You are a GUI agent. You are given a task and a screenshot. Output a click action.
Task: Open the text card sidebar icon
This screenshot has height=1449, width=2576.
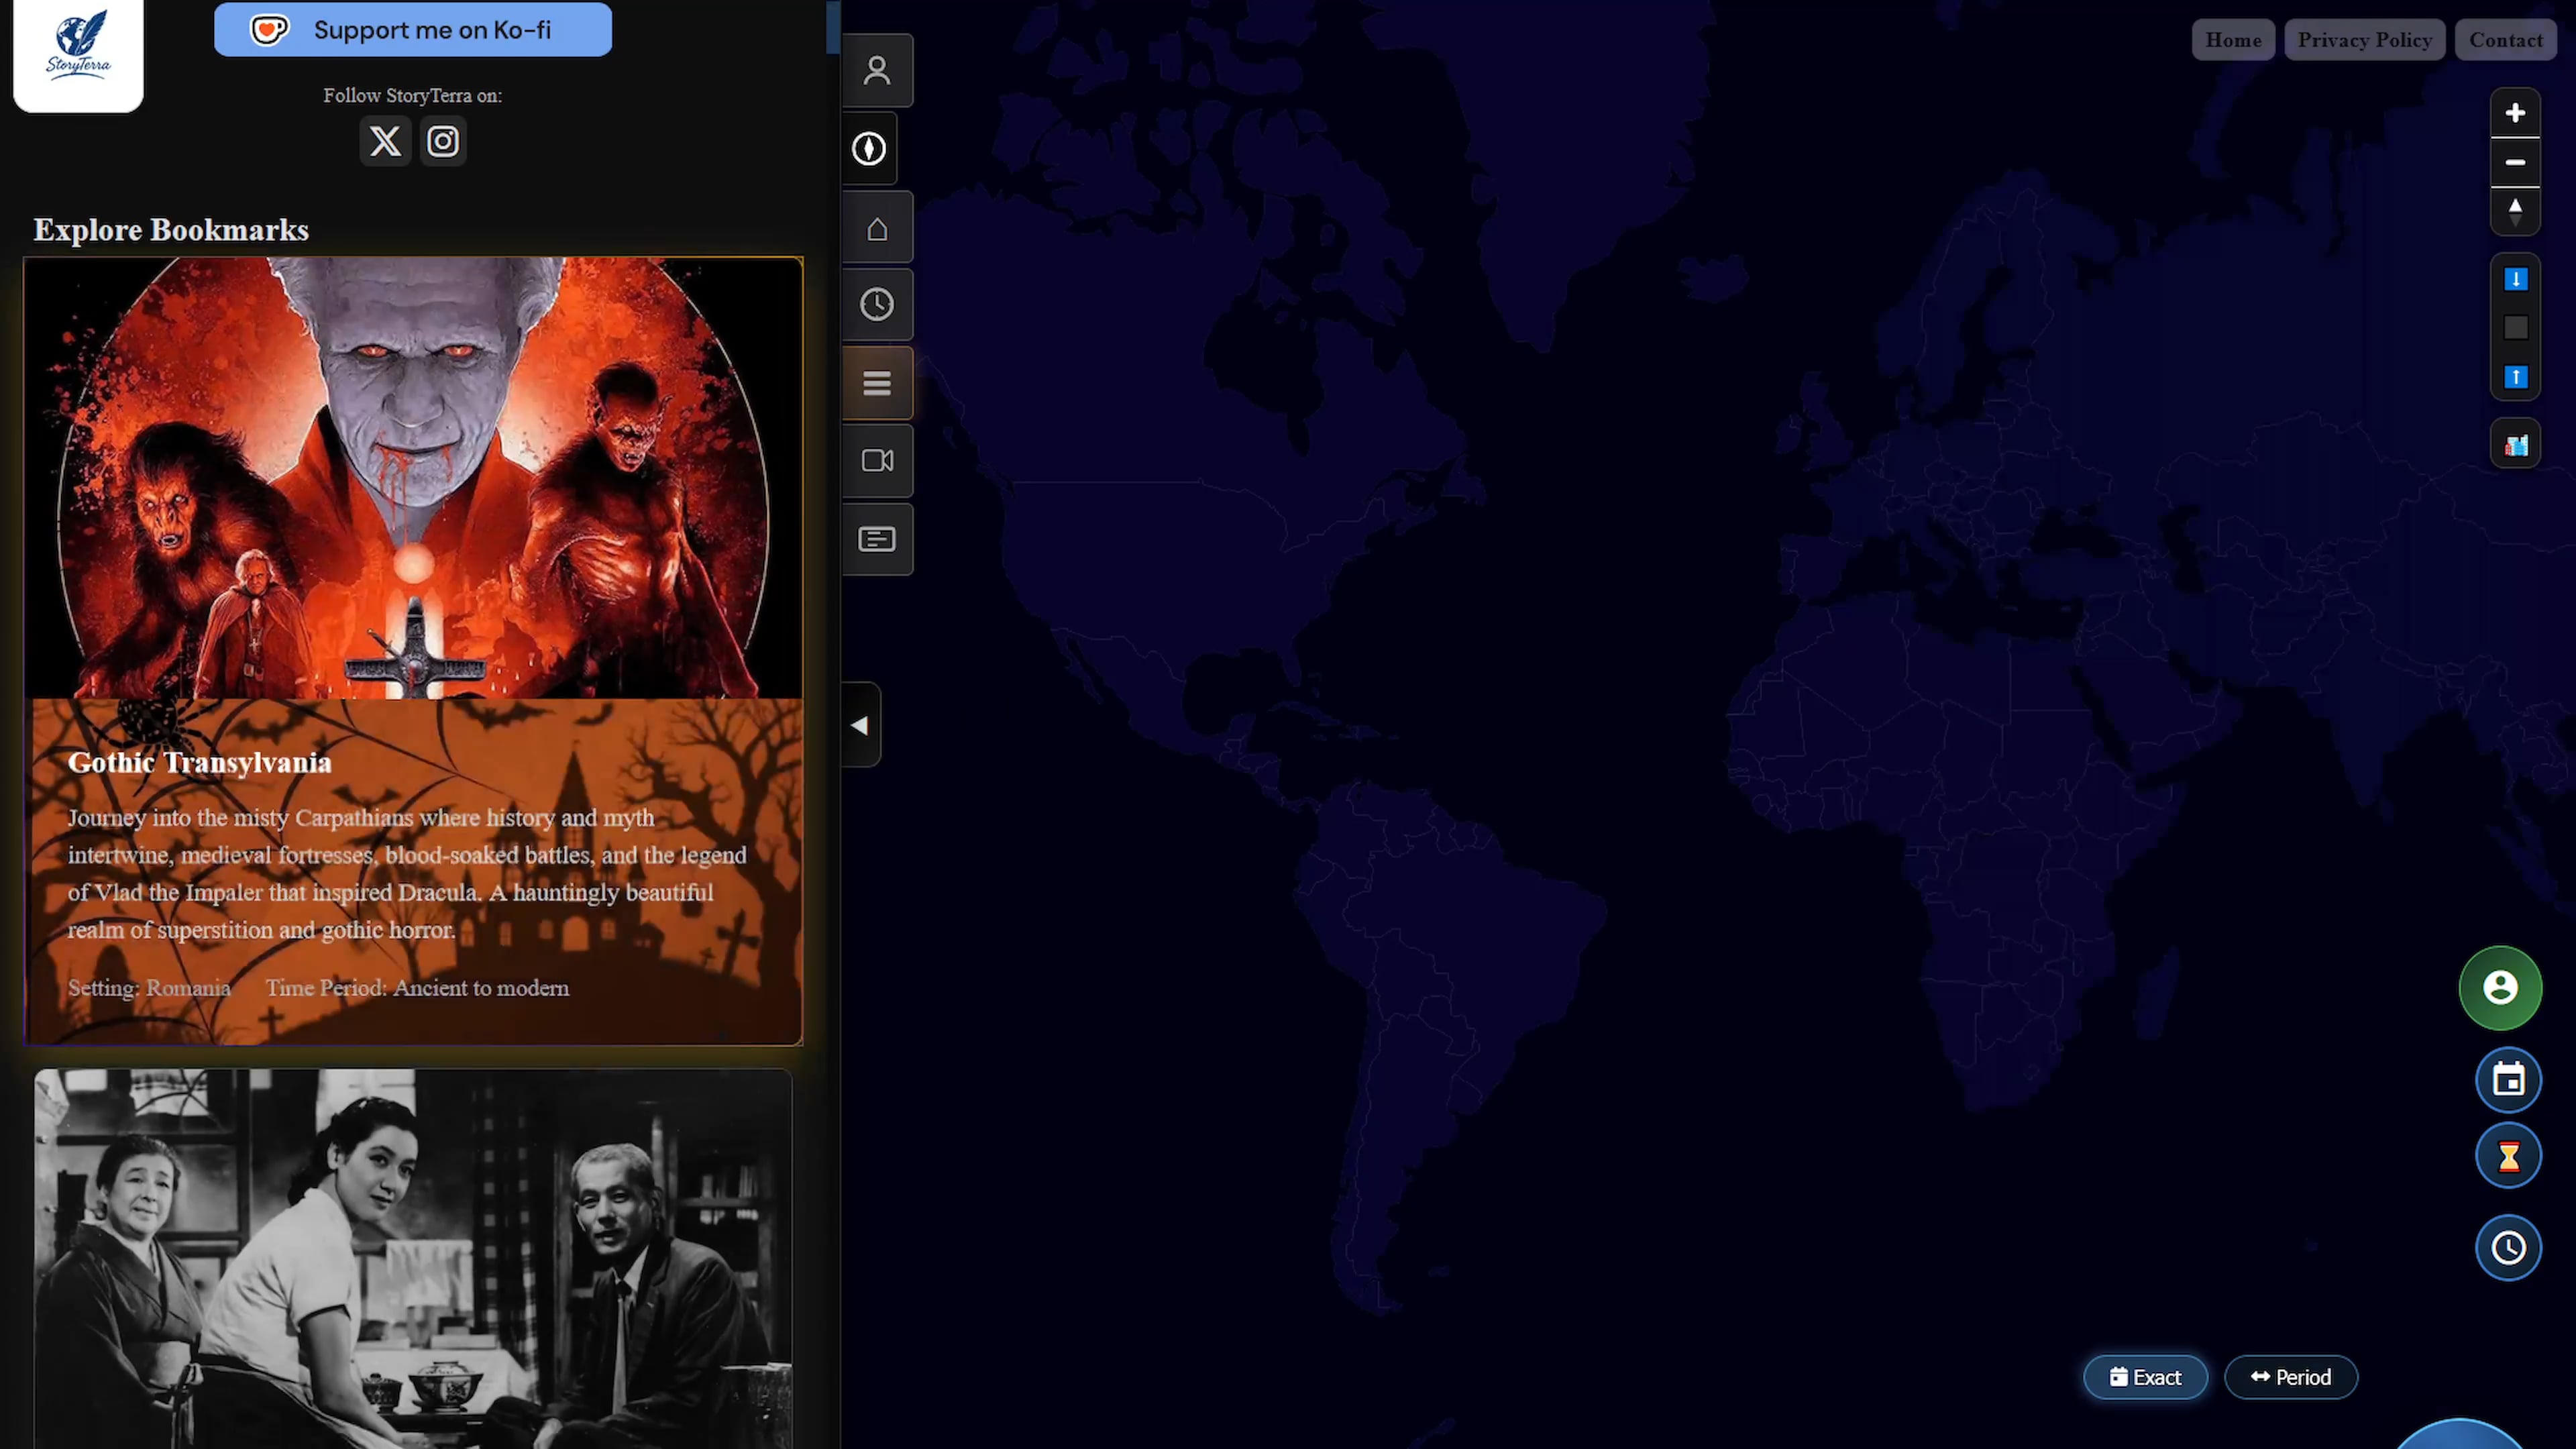[876, 539]
